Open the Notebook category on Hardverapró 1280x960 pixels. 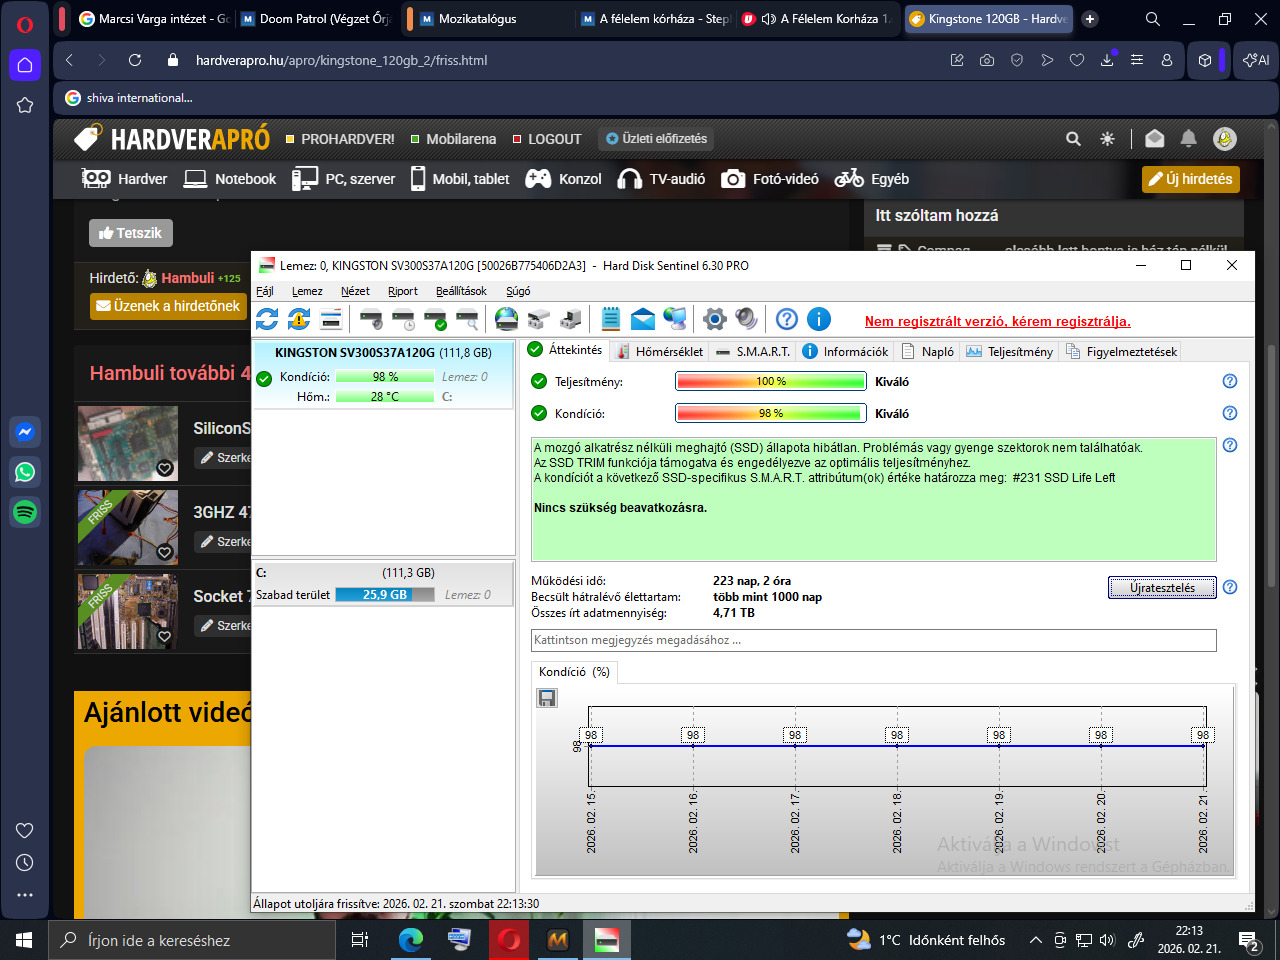click(x=231, y=179)
